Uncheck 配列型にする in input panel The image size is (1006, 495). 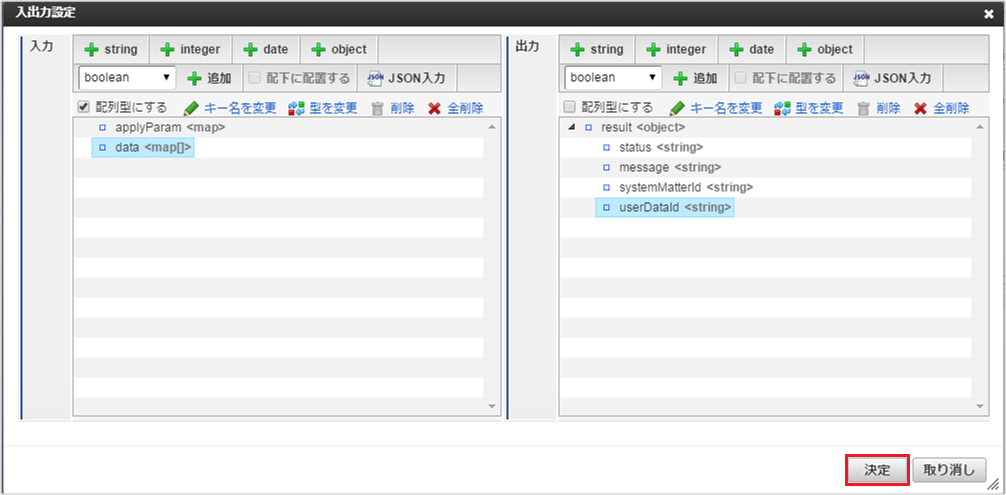tap(83, 106)
